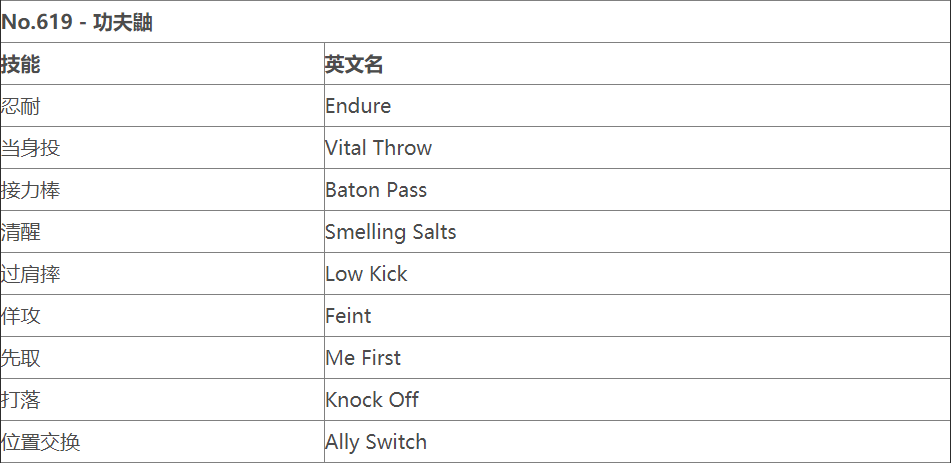Click the Endure cell
The image size is (951, 463).
(x=358, y=106)
